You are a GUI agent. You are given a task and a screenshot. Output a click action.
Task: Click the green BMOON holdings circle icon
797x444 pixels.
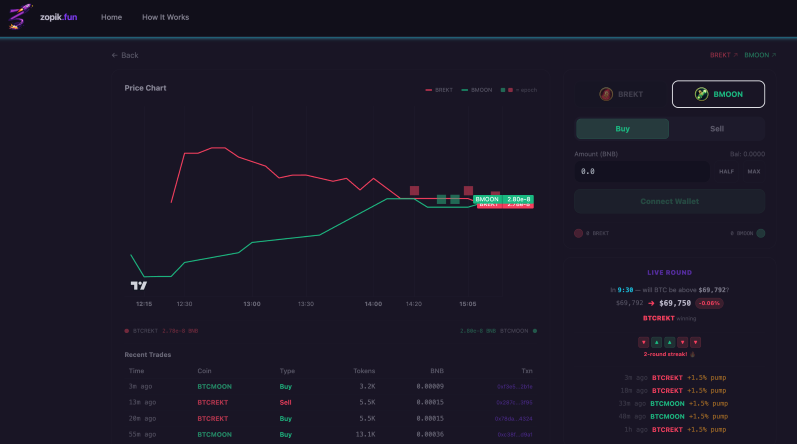761,233
